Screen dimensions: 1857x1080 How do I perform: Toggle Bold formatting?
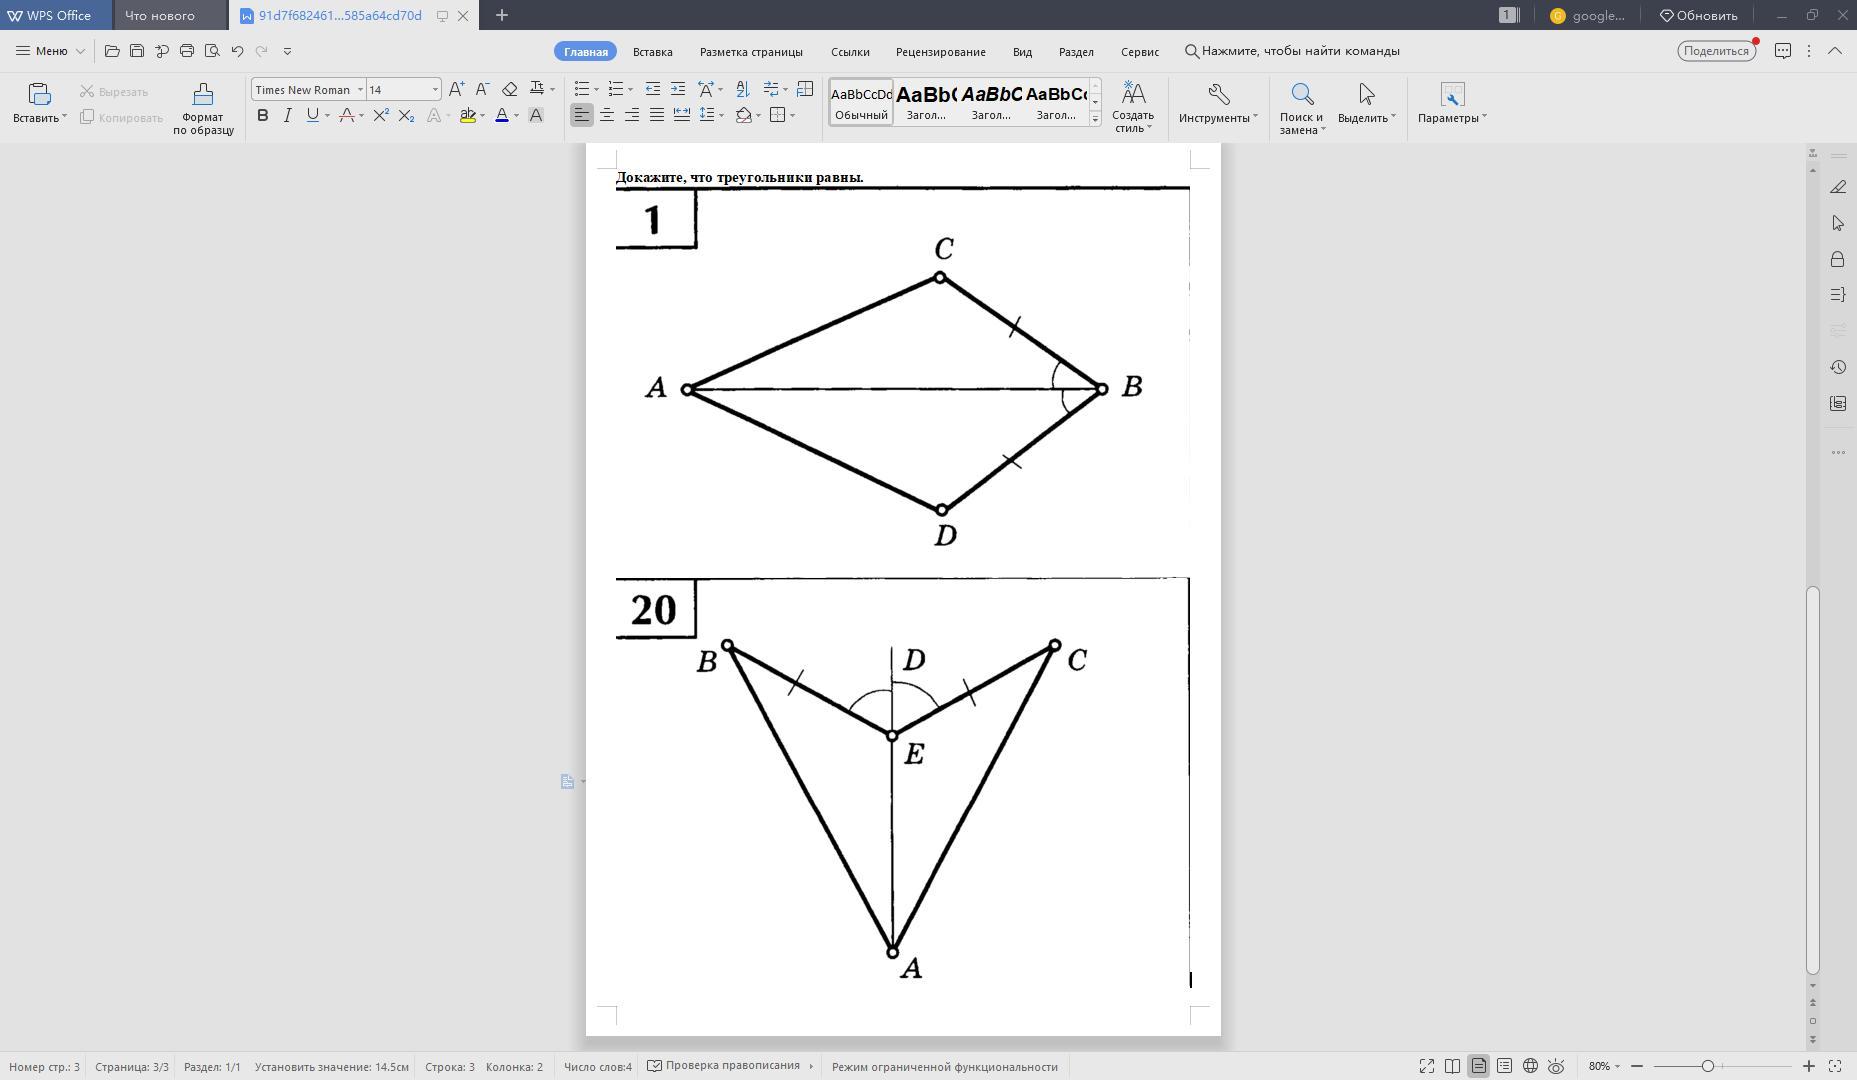click(263, 116)
